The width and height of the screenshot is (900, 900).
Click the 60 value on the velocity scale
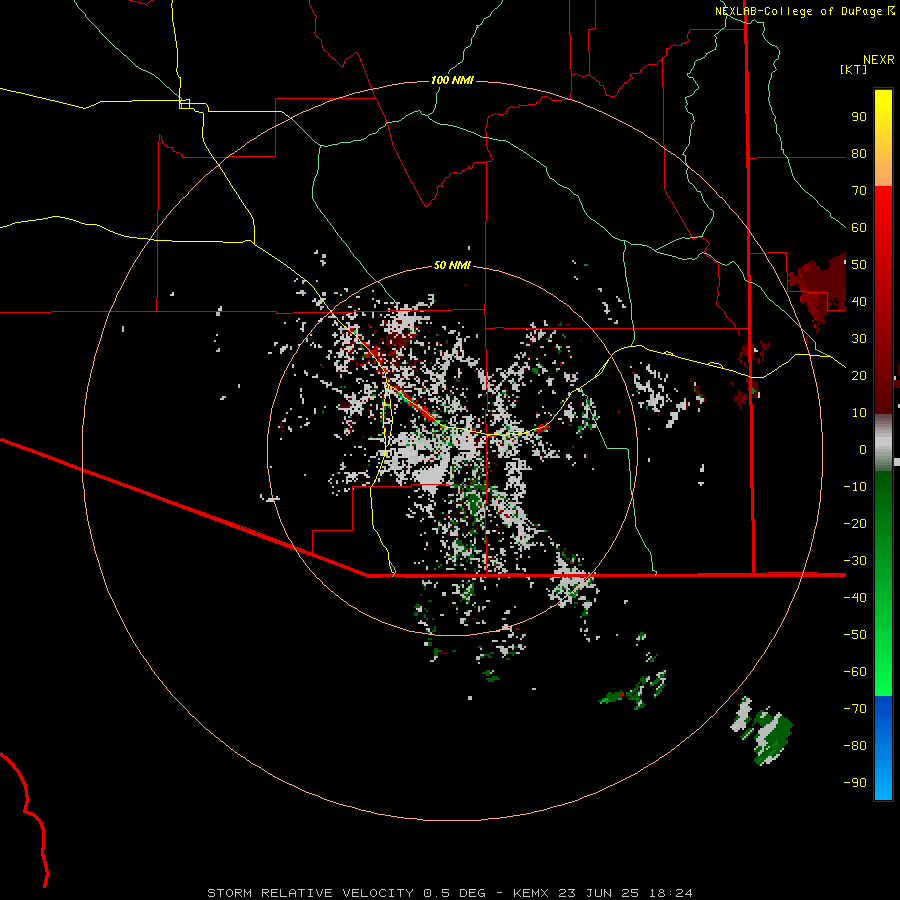point(859,228)
